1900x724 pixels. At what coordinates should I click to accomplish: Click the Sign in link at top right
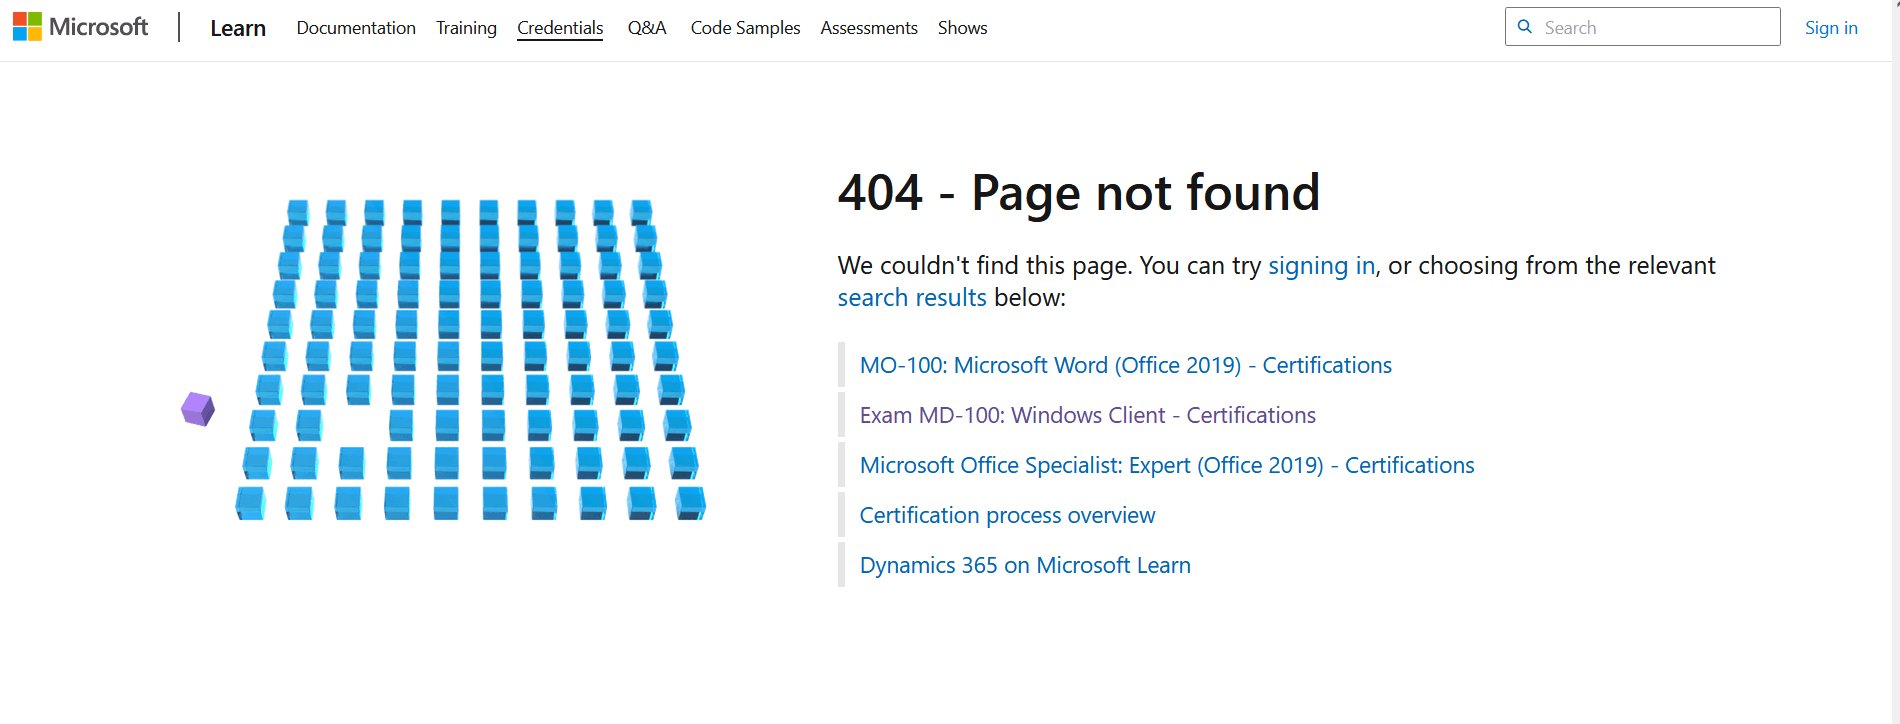click(1831, 28)
